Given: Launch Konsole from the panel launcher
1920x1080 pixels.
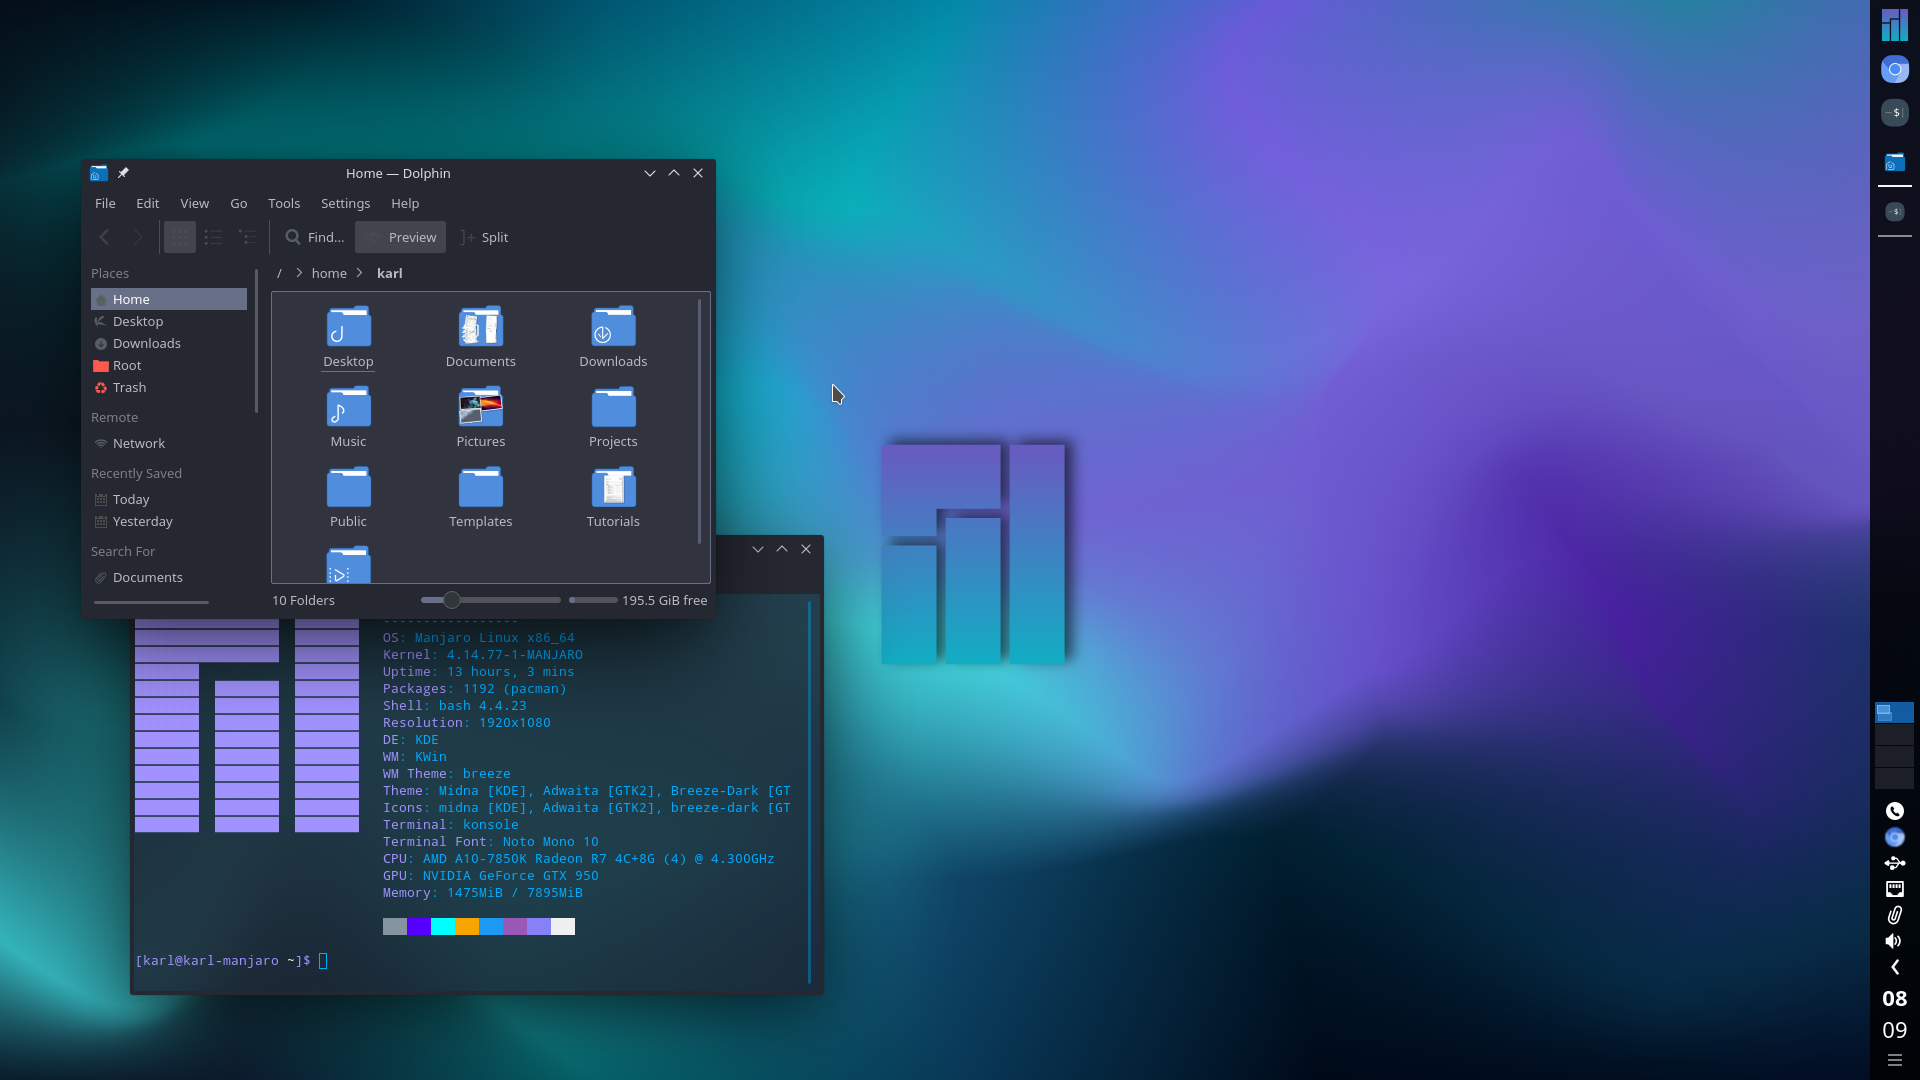Looking at the screenshot, I should coord(1895,112).
